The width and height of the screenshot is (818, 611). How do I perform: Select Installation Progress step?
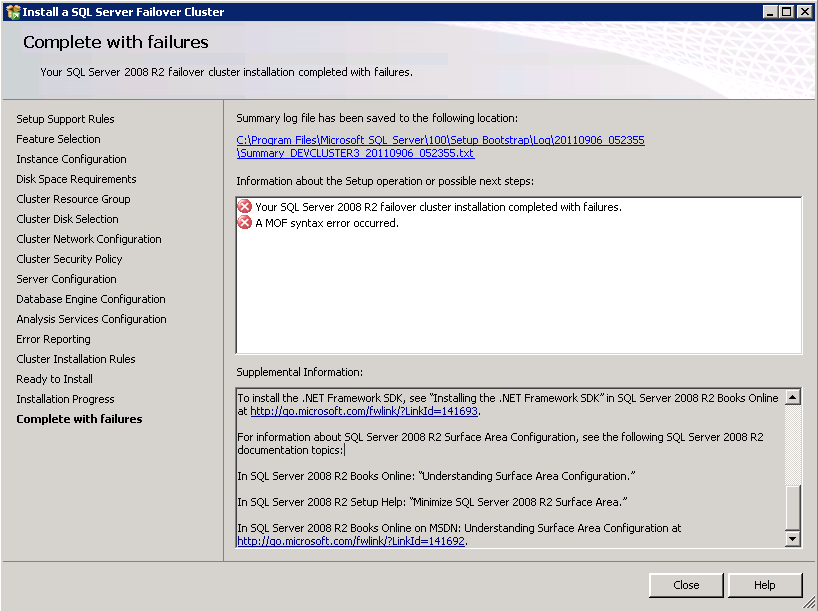[x=65, y=399]
